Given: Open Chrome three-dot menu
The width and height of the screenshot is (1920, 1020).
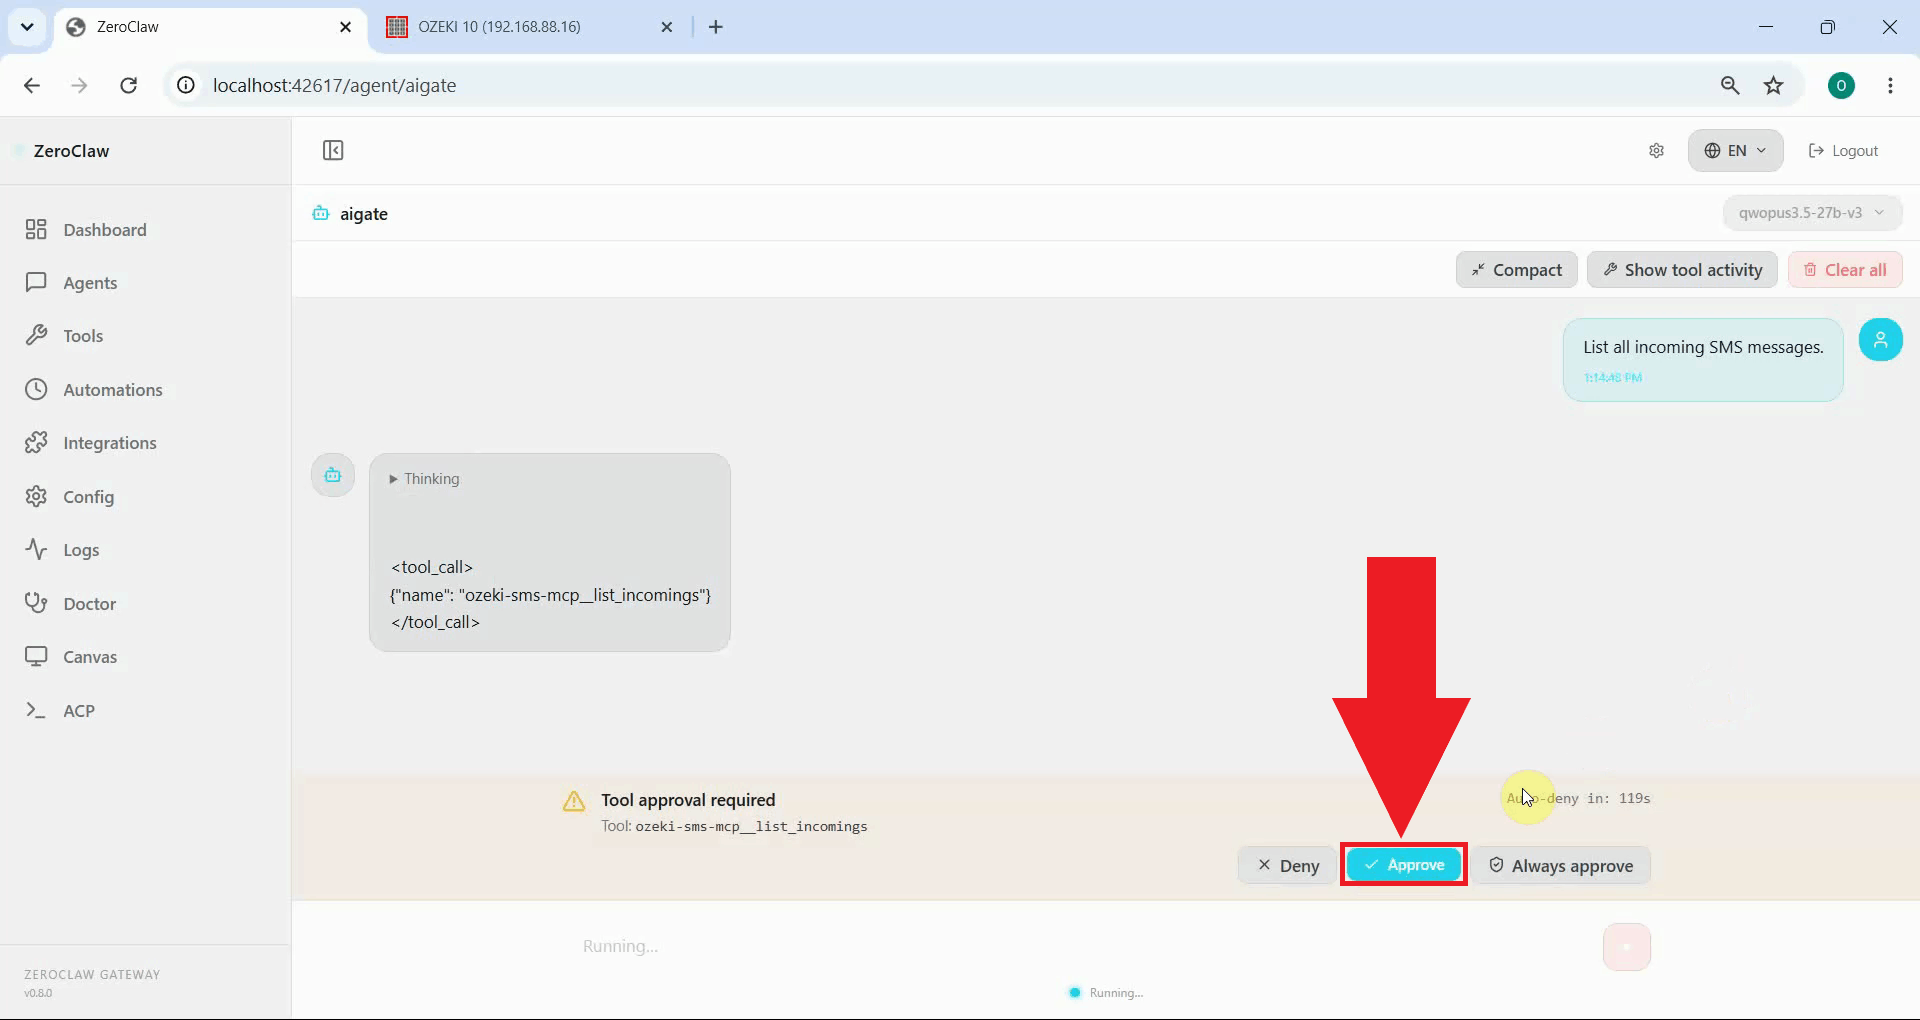Looking at the screenshot, I should pos(1890,86).
